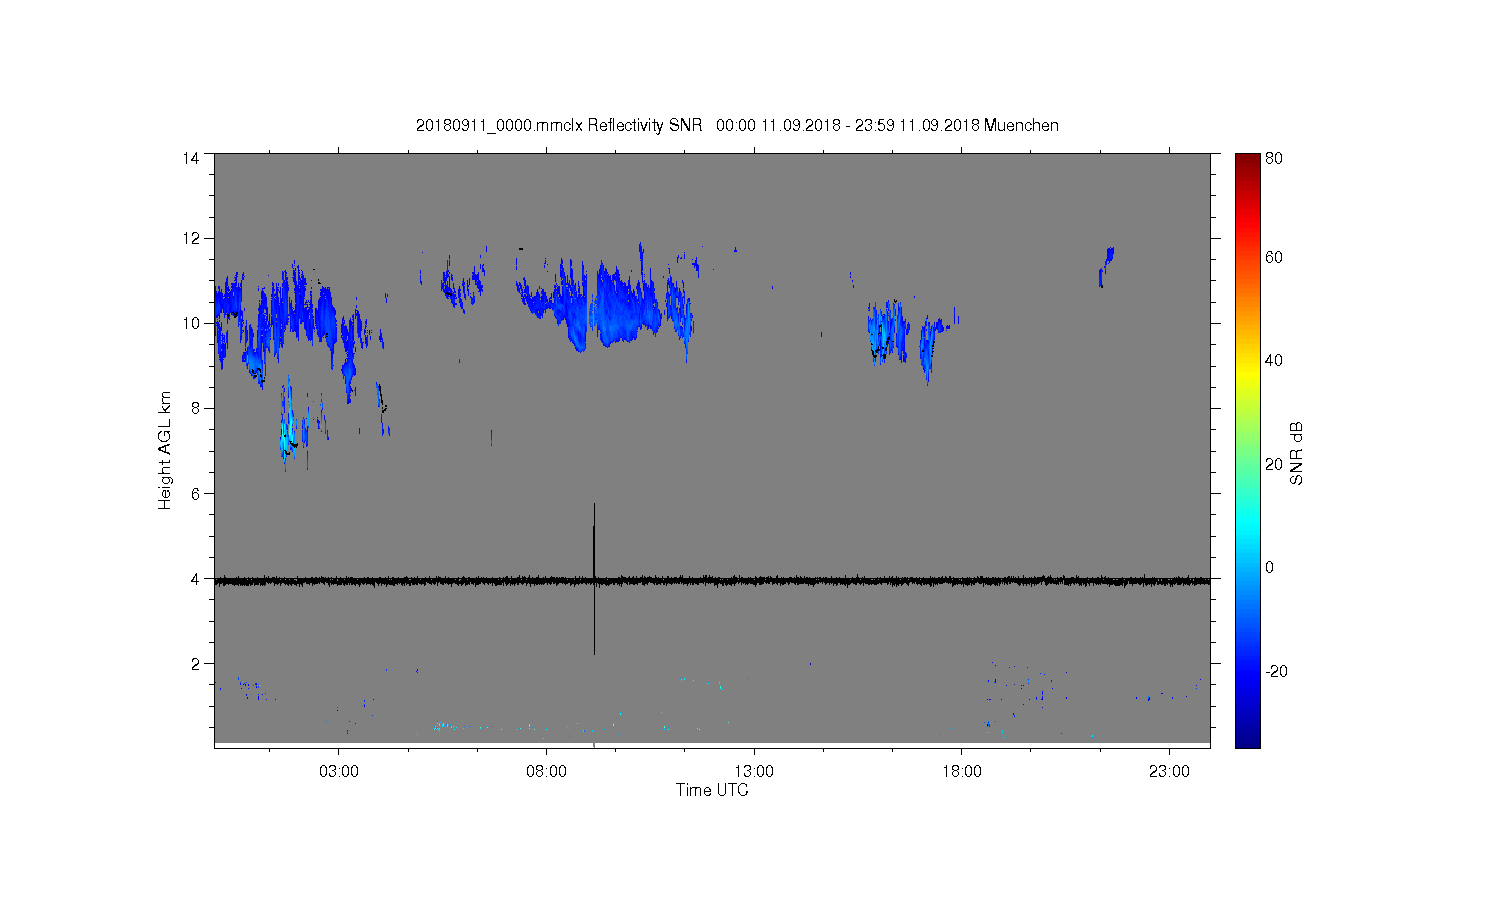Click the 08:00 time tick label
Image resolution: width=1500 pixels, height=900 pixels.
click(547, 772)
